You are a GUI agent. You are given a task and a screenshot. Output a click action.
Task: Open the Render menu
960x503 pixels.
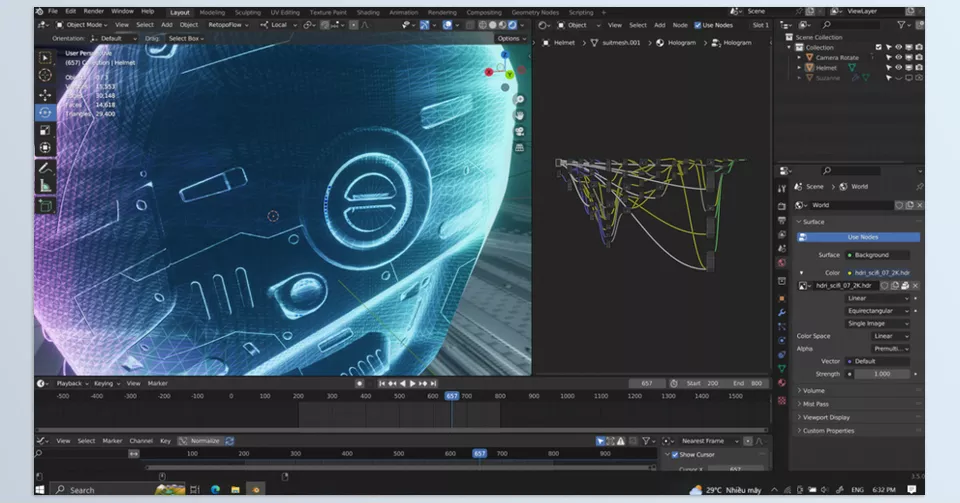point(93,11)
